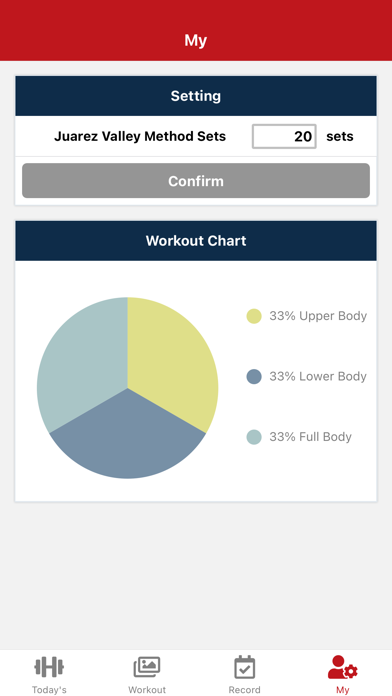The image size is (392, 696).
Task: Select the yellow Upper Body pie slice
Action: [x=173, y=362]
